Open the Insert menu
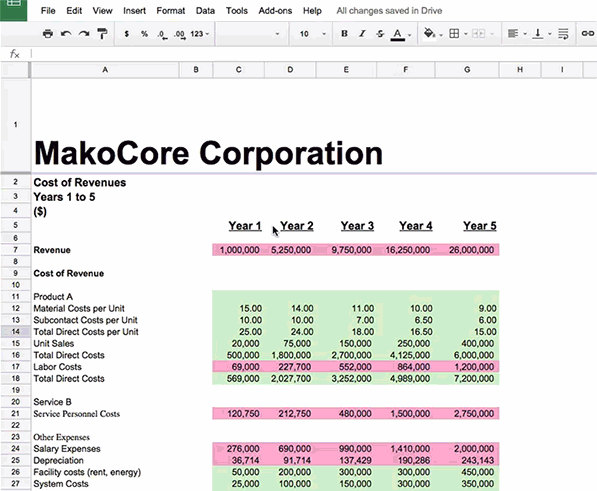Viewport: 597px width, 491px height. coord(134,11)
